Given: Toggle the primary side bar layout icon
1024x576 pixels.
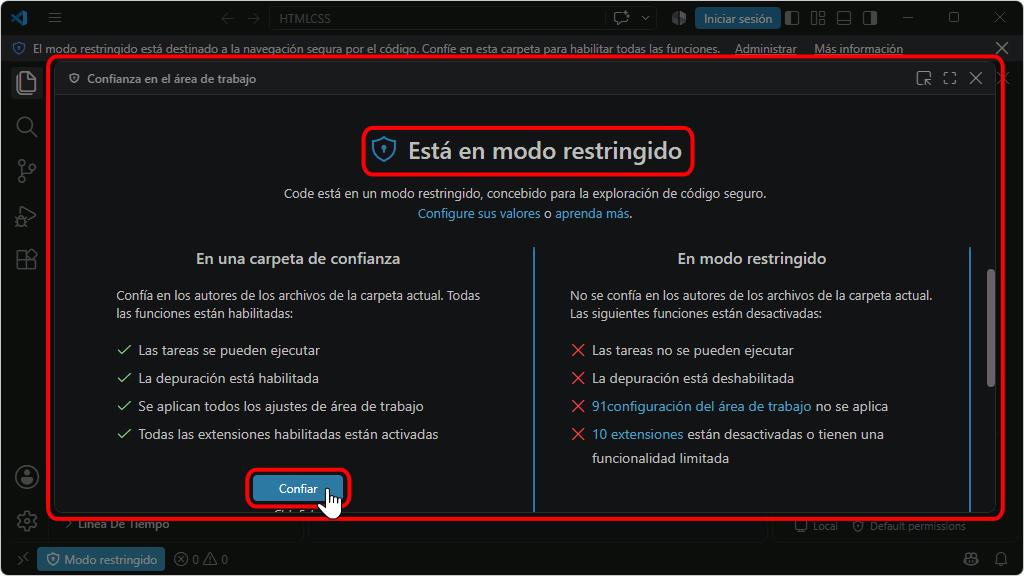Looking at the screenshot, I should tap(792, 18).
